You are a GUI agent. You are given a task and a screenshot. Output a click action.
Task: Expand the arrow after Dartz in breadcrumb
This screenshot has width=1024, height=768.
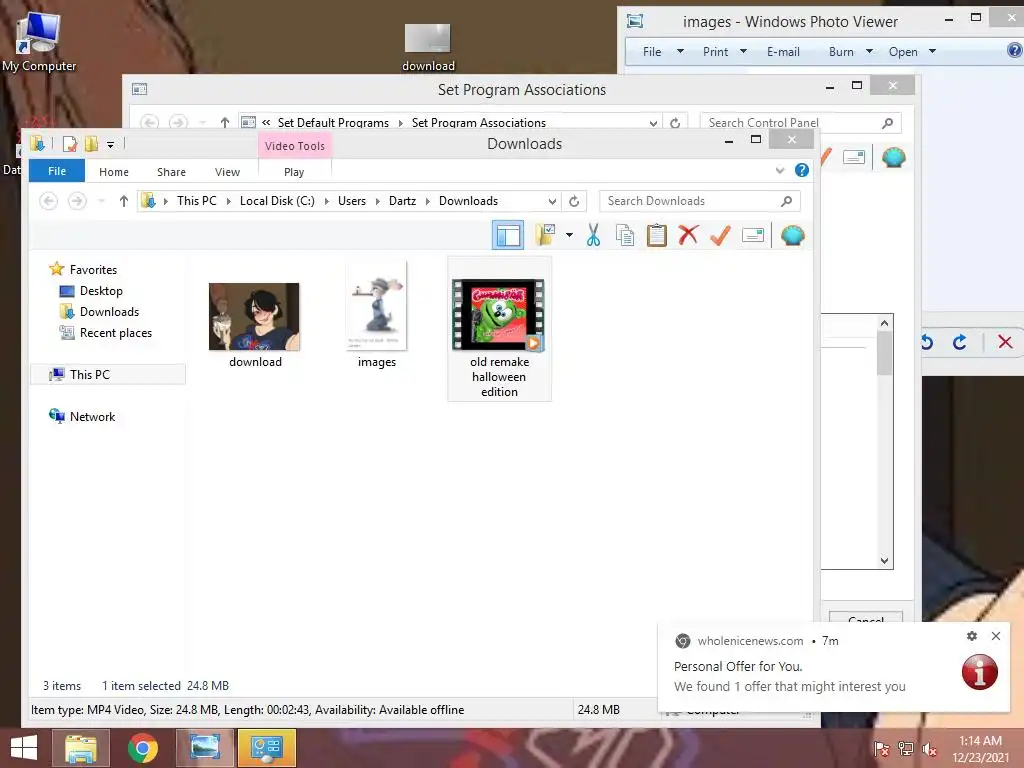coord(428,201)
